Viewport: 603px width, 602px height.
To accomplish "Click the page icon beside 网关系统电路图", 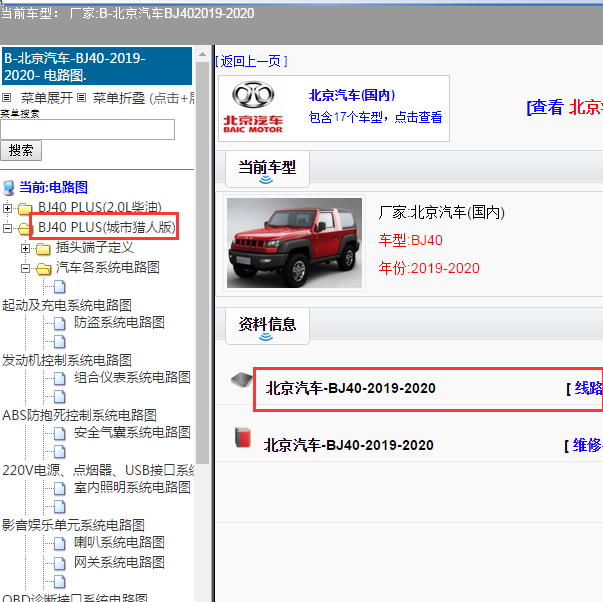I will [x=60, y=564].
